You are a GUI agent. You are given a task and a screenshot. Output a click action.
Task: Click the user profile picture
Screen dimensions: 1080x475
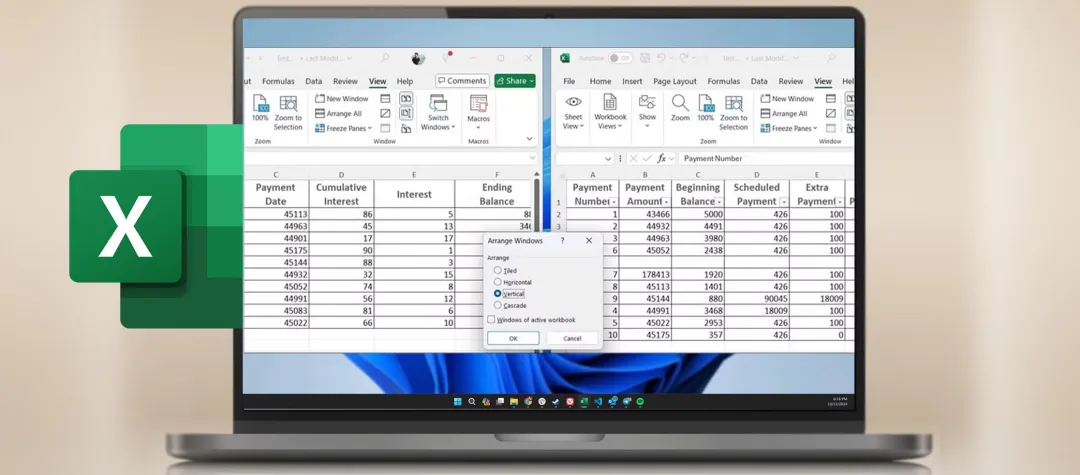coord(418,59)
